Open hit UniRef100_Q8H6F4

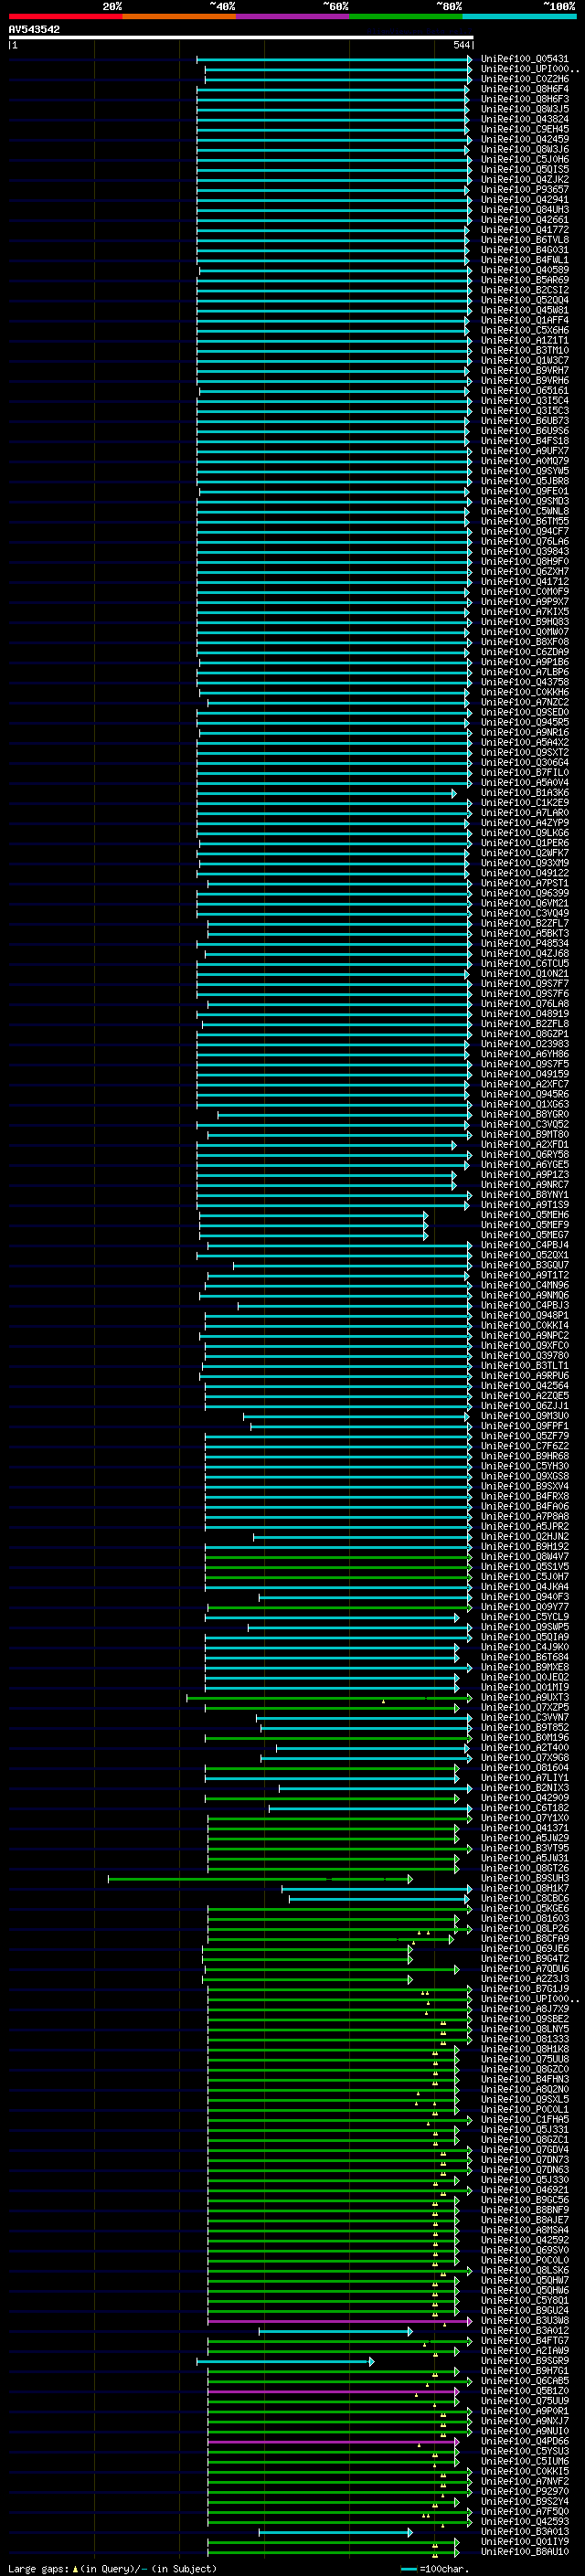pyautogui.click(x=524, y=89)
